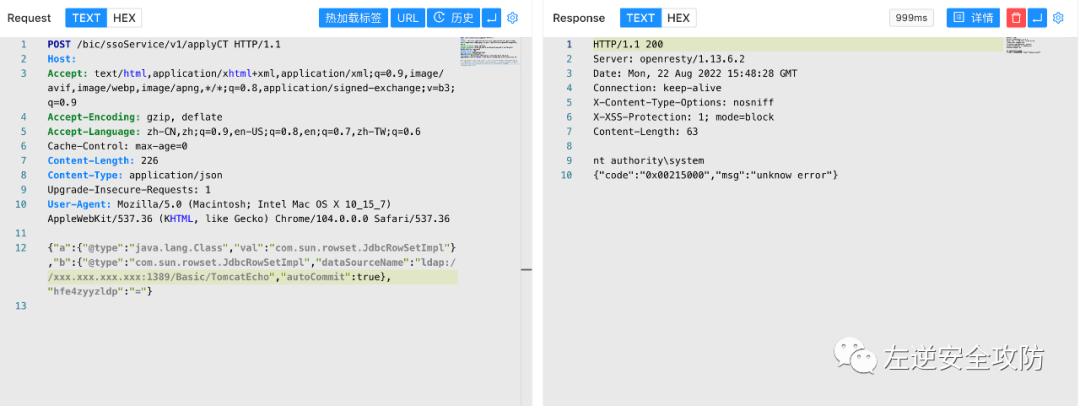Click the 热加载标签 button
Viewport: 1080px width, 406px height.
(x=353, y=18)
